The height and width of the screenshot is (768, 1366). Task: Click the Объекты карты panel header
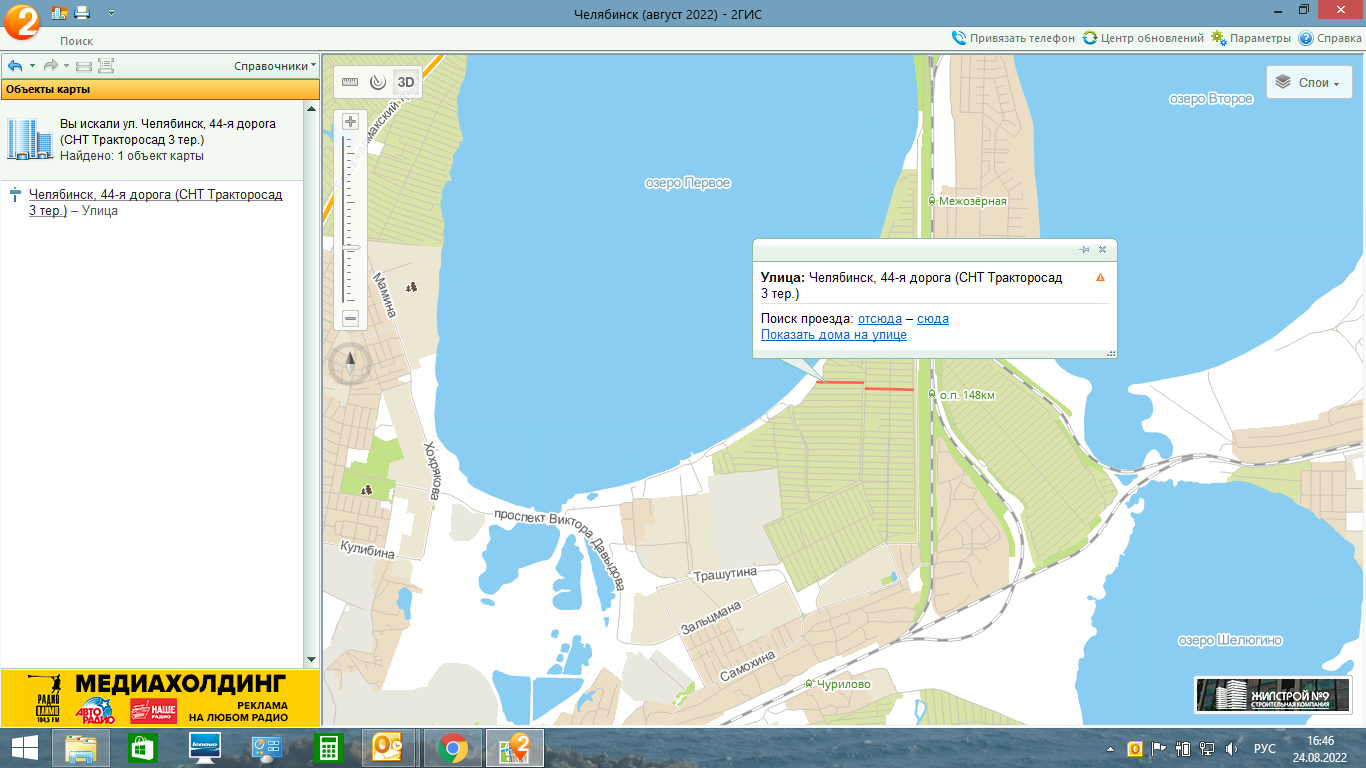(160, 89)
